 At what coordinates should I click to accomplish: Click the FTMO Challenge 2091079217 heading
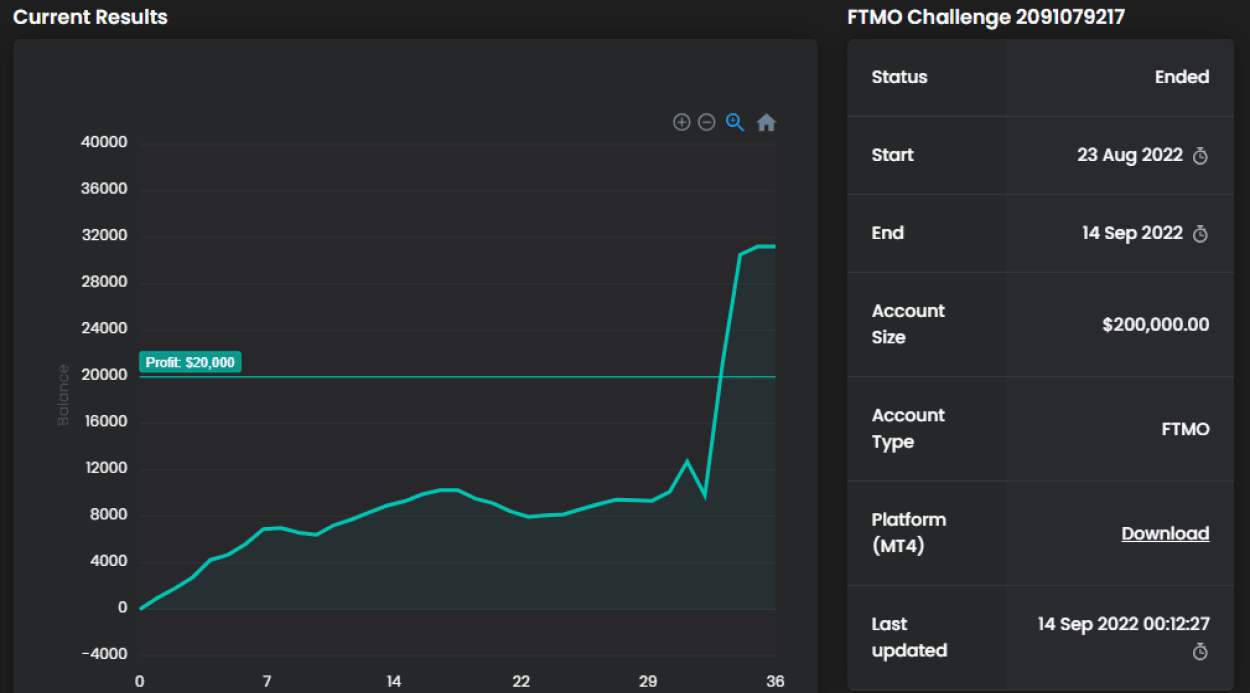(986, 17)
